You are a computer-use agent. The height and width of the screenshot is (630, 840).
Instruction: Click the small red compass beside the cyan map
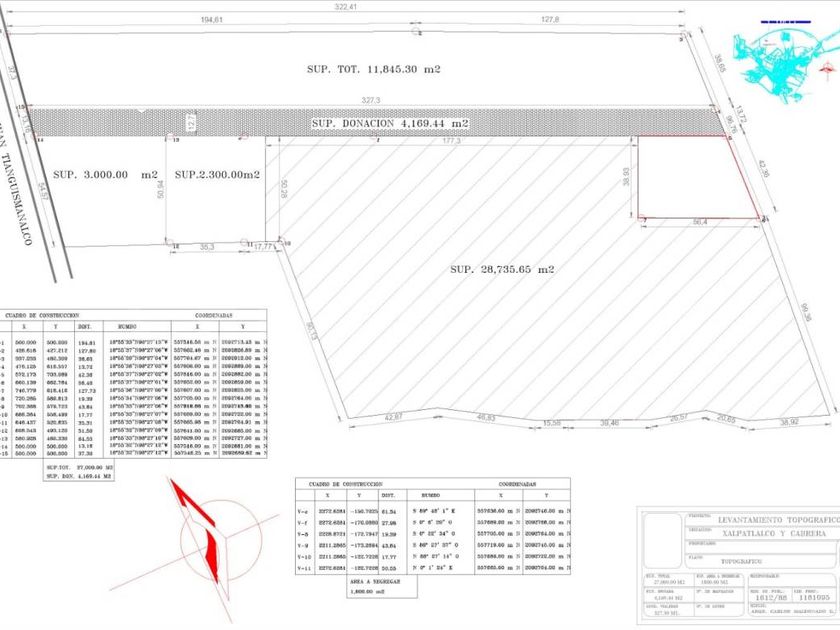coord(828,70)
